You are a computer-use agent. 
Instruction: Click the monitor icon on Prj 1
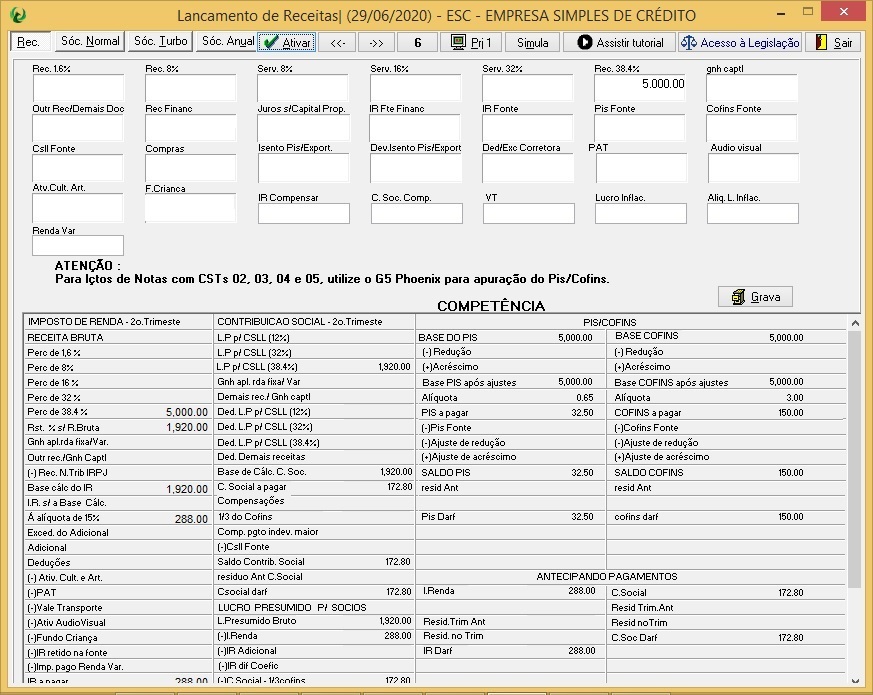pyautogui.click(x=458, y=42)
